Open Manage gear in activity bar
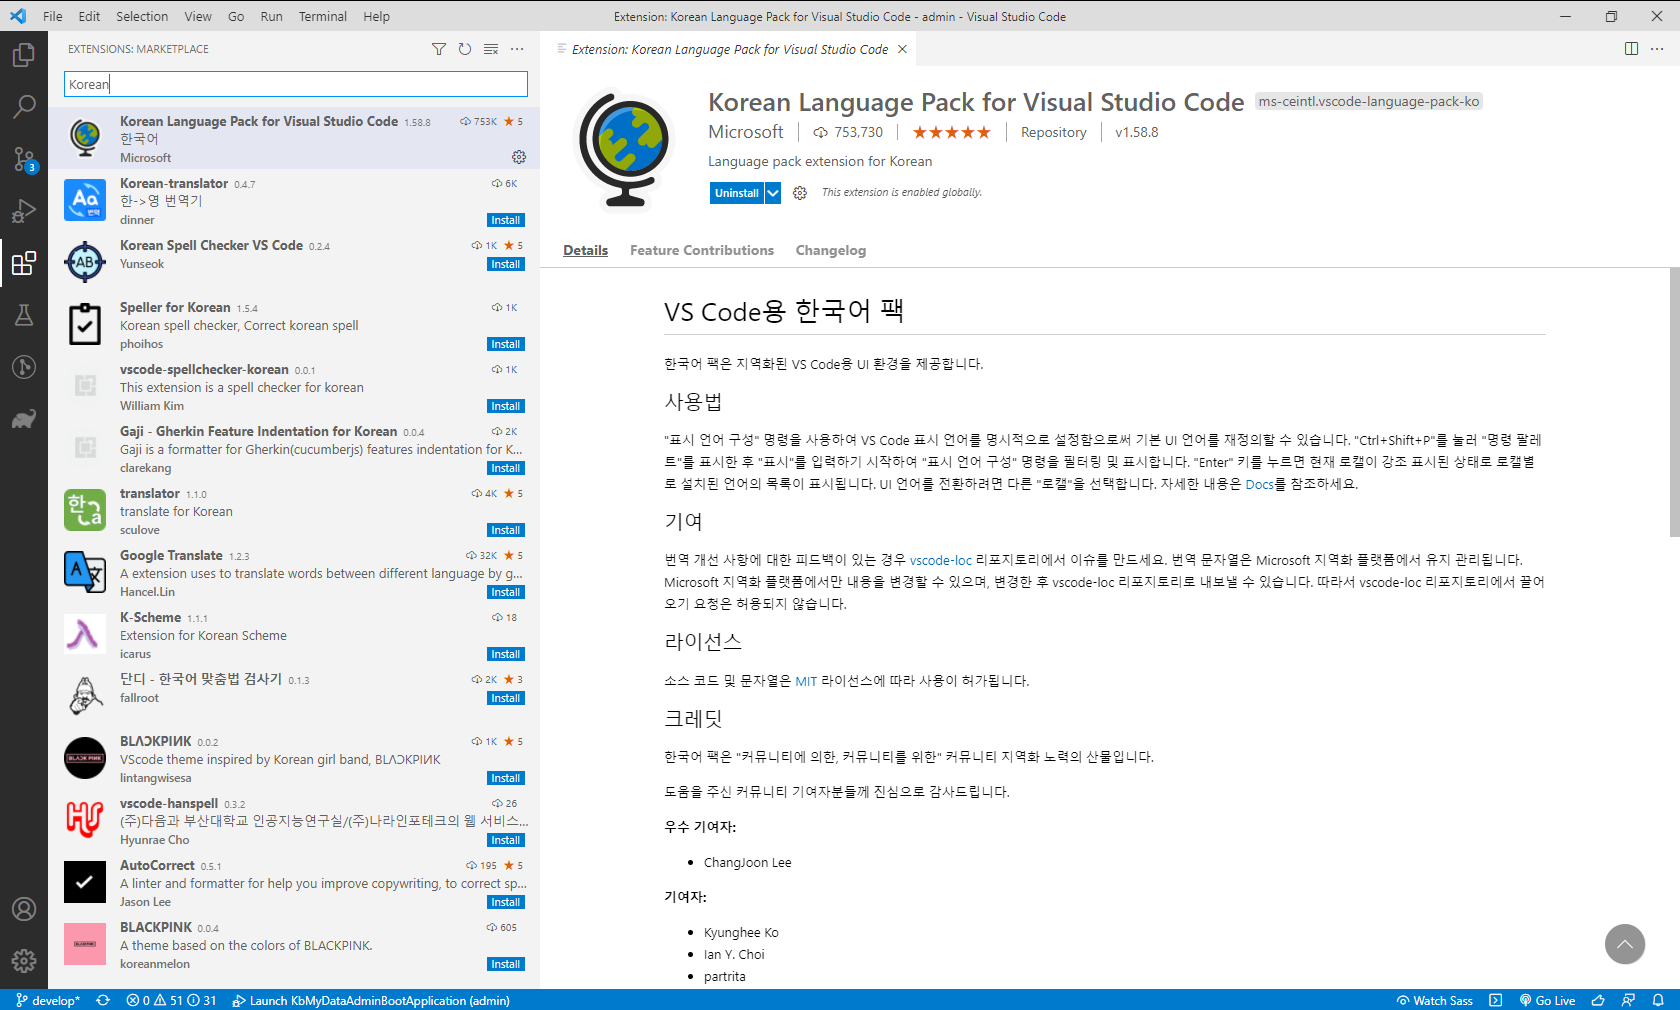 pos(24,961)
